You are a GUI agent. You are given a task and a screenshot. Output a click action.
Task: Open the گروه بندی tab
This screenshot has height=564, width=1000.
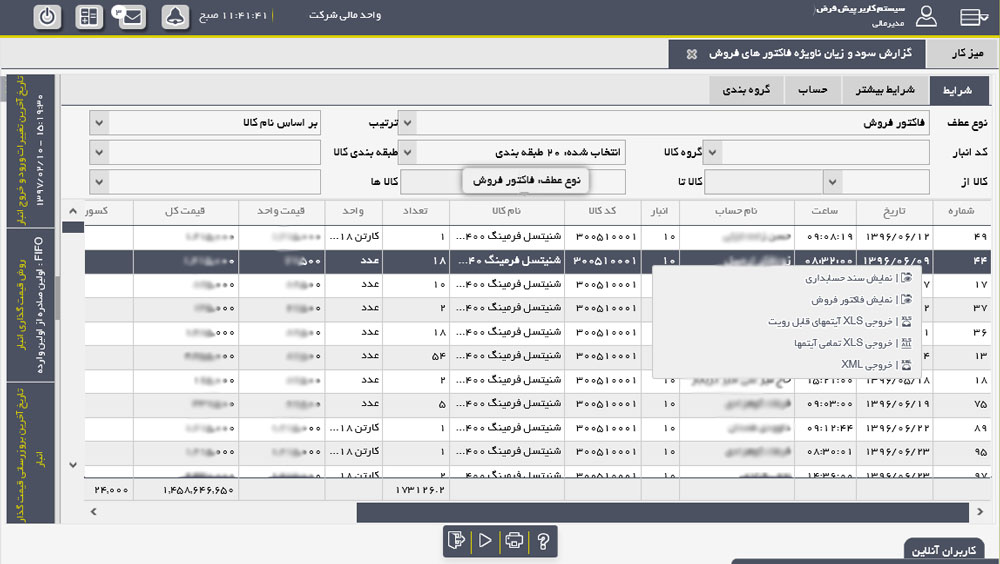747,90
